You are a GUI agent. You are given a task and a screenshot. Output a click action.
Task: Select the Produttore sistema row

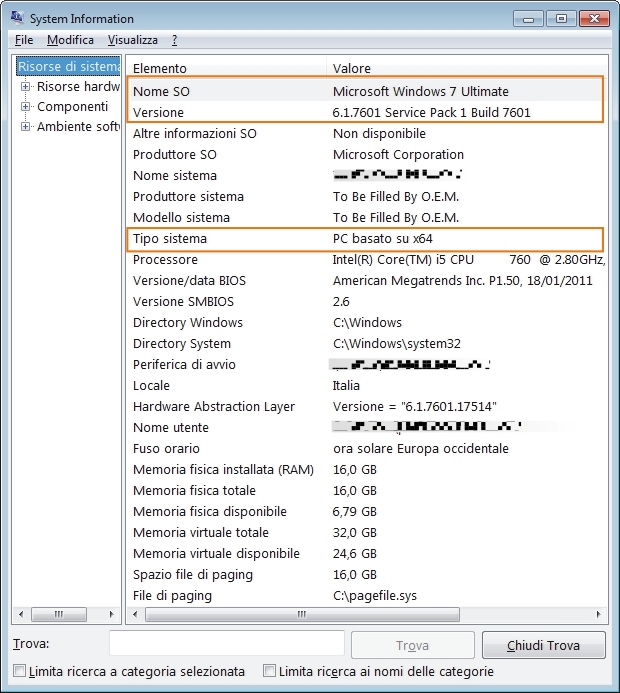click(366, 197)
